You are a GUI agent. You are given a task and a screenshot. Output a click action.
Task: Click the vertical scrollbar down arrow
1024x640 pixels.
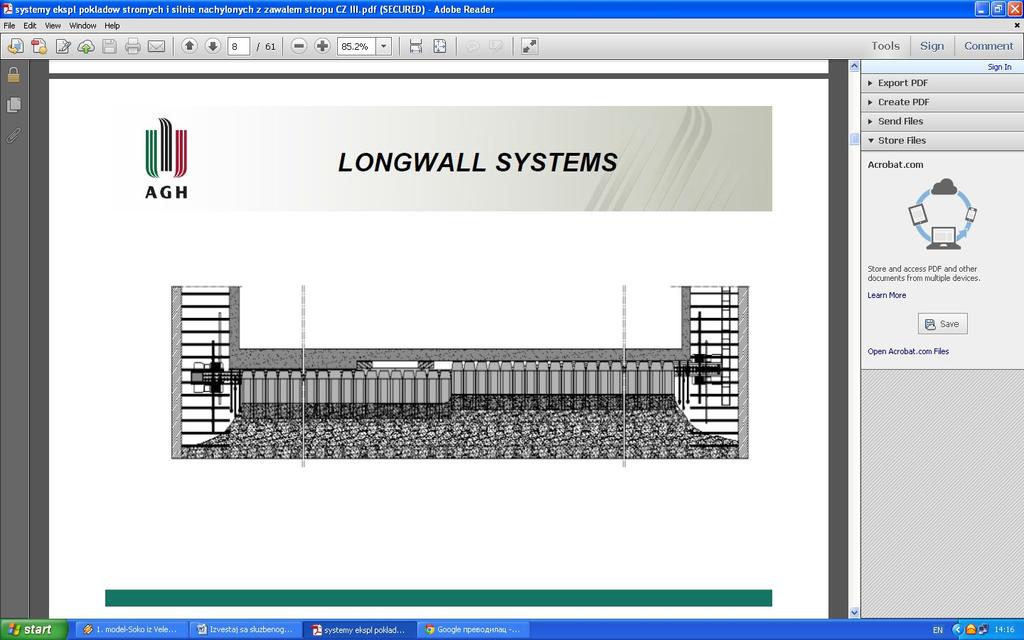[854, 613]
